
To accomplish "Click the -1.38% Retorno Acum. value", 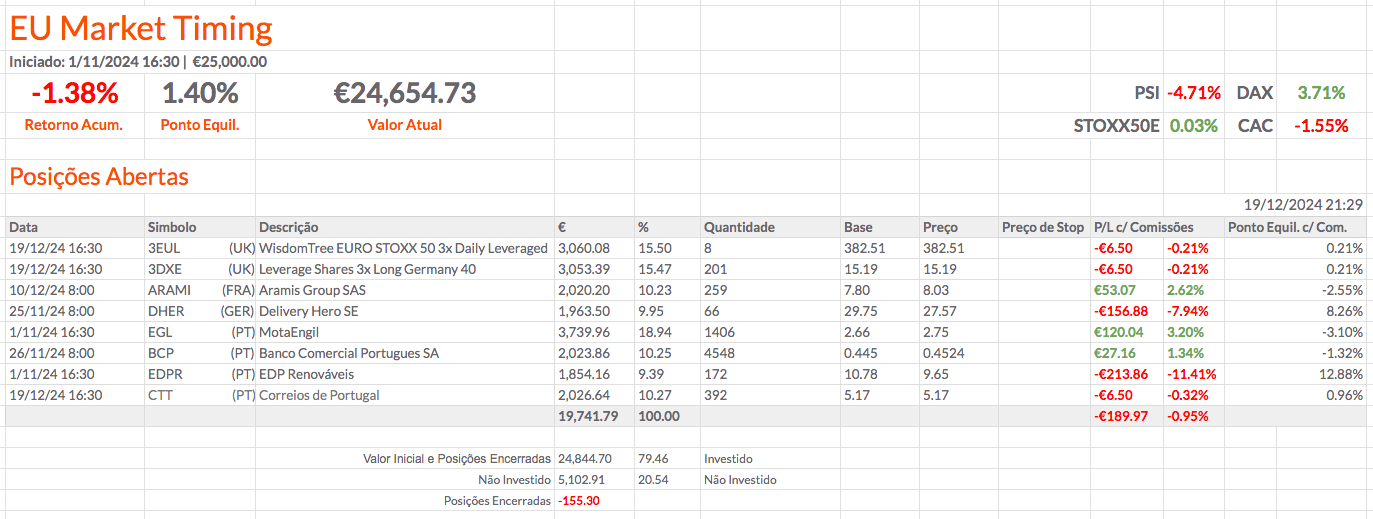I will pyautogui.click(x=75, y=94).
